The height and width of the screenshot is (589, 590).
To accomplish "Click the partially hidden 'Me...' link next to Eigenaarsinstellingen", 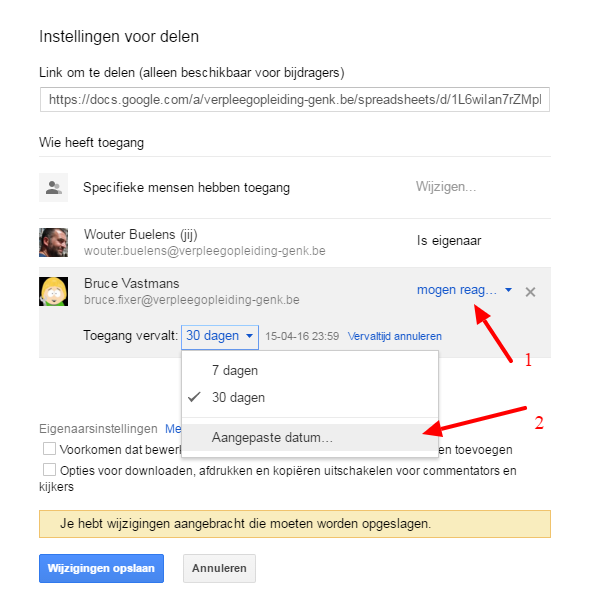I will pos(173,429).
